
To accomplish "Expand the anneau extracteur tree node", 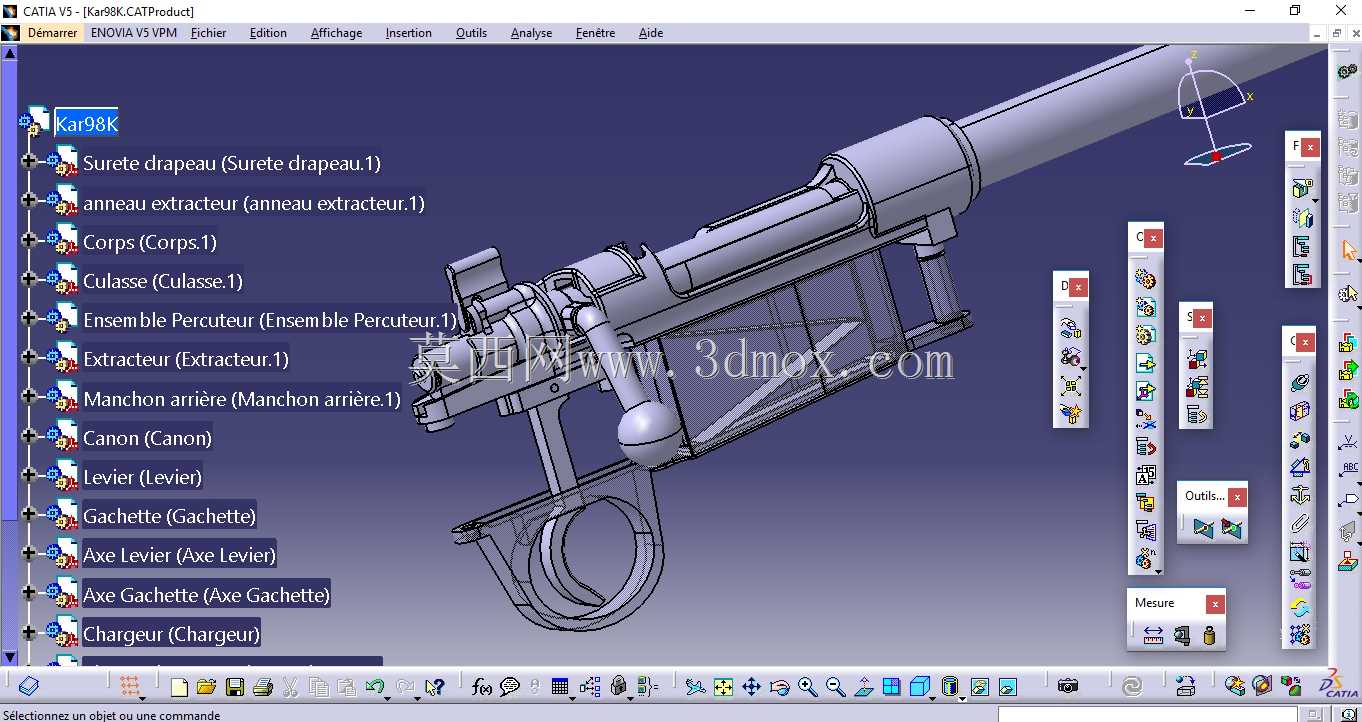I will [29, 201].
